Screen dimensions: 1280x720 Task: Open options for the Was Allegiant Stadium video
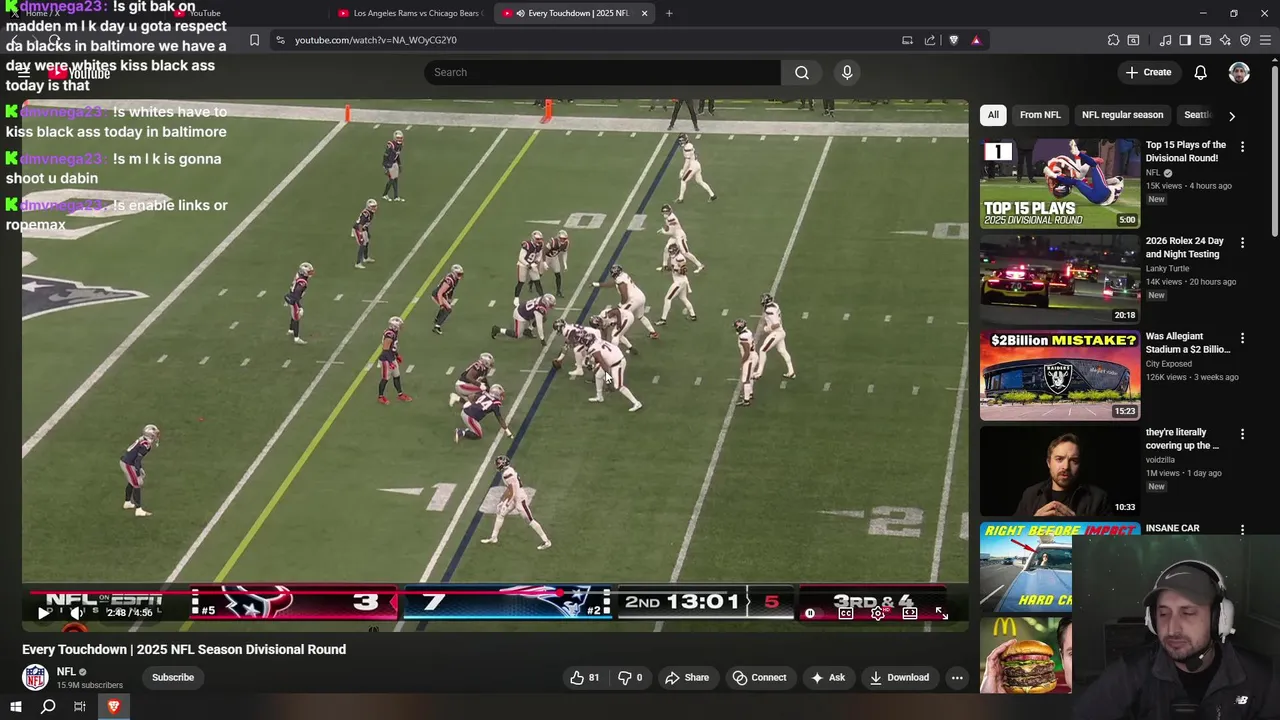(1243, 339)
